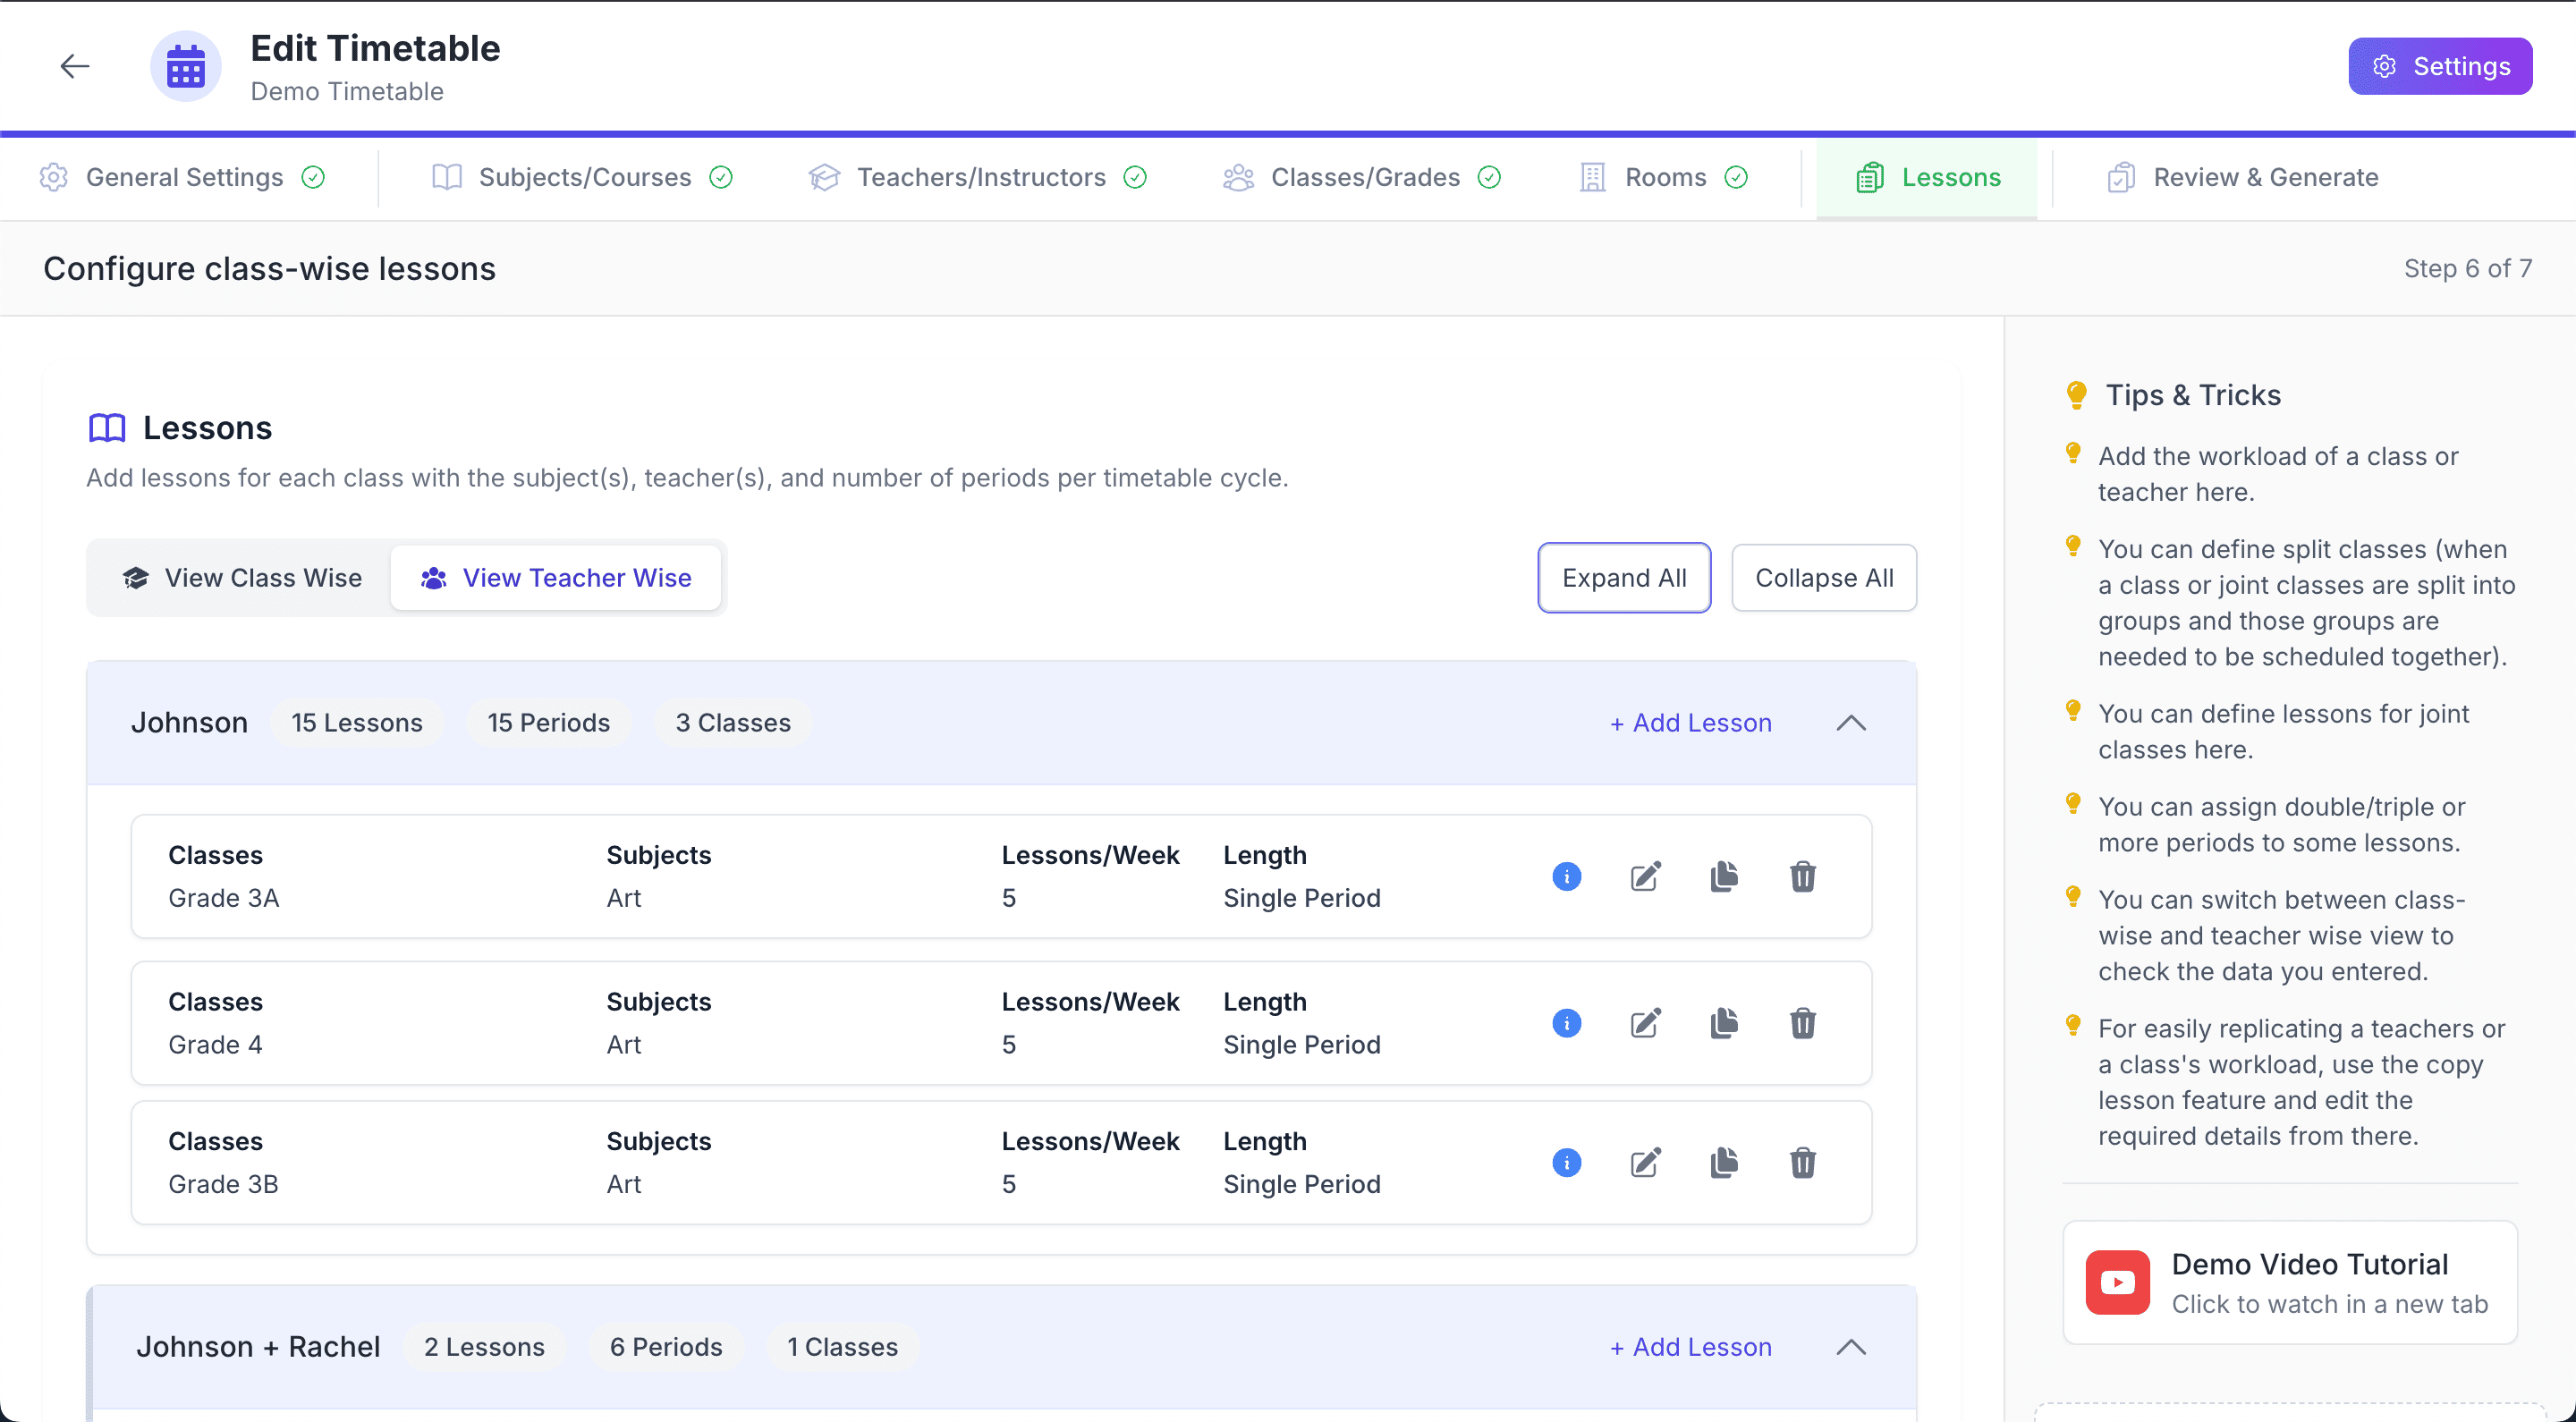Click the Tips & Tricks lightbulb icon
This screenshot has height=1422, width=2576.
click(x=2076, y=395)
